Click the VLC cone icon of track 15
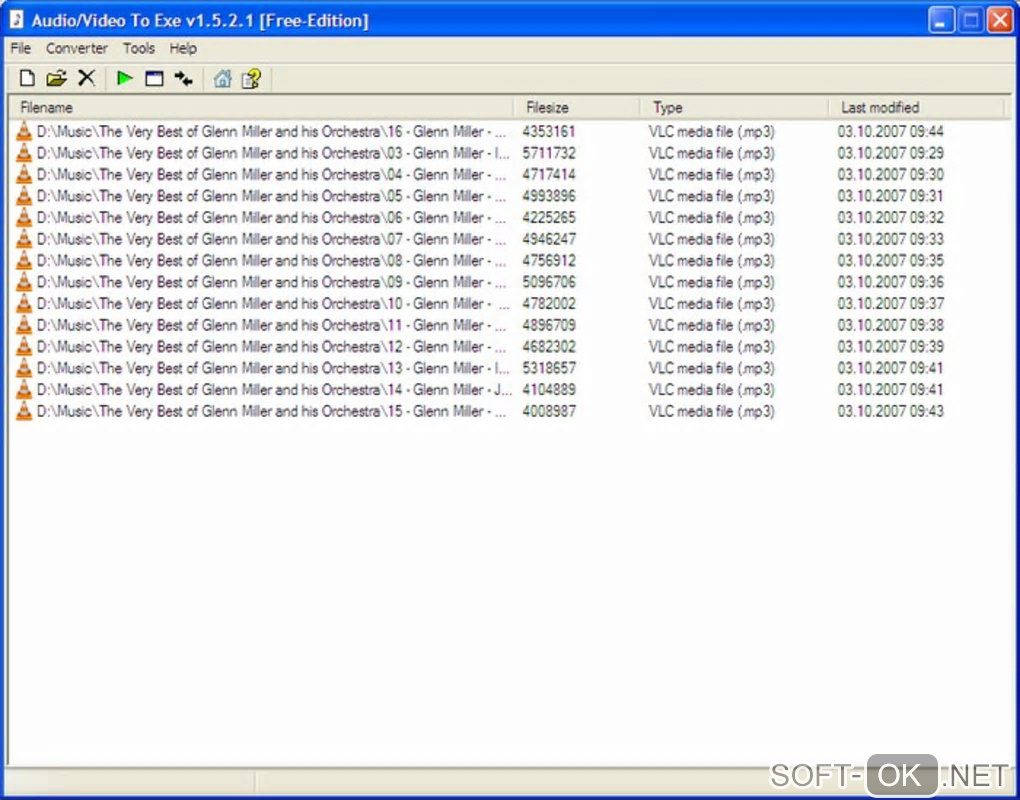 pos(23,410)
